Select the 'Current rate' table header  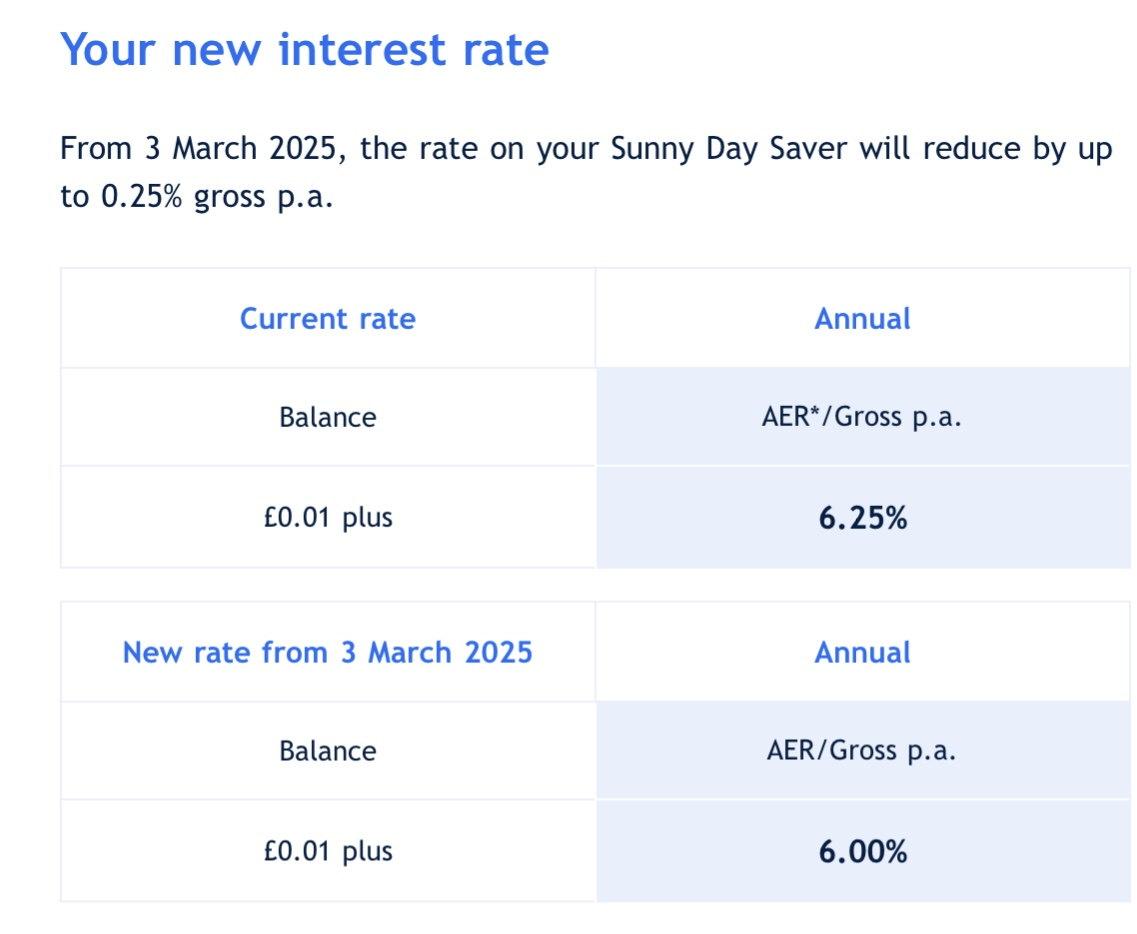point(328,318)
